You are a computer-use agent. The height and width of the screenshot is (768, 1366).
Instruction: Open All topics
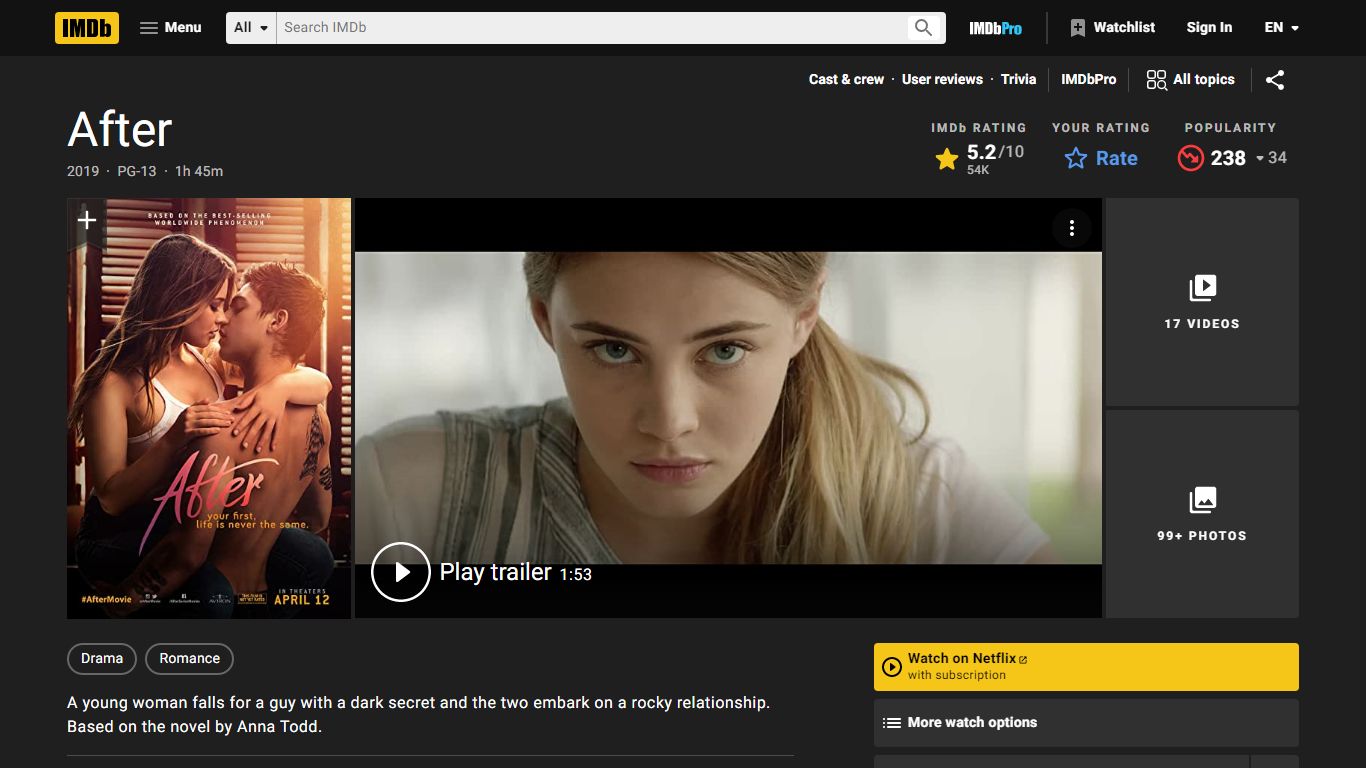point(1190,80)
